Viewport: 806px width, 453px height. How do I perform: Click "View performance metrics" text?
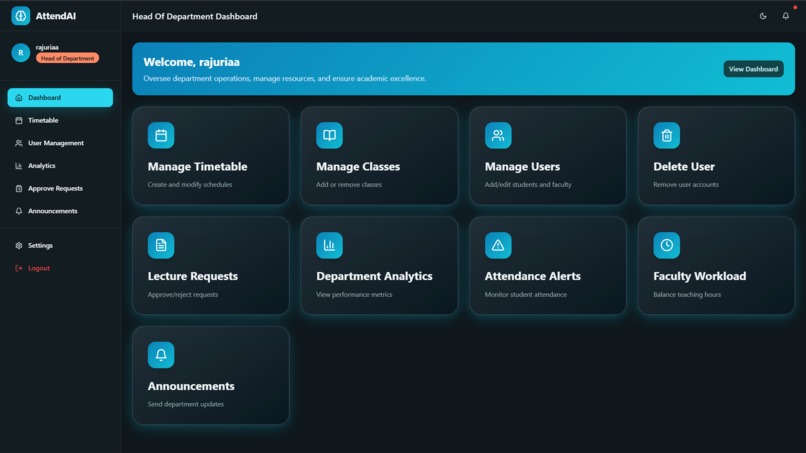(x=354, y=295)
